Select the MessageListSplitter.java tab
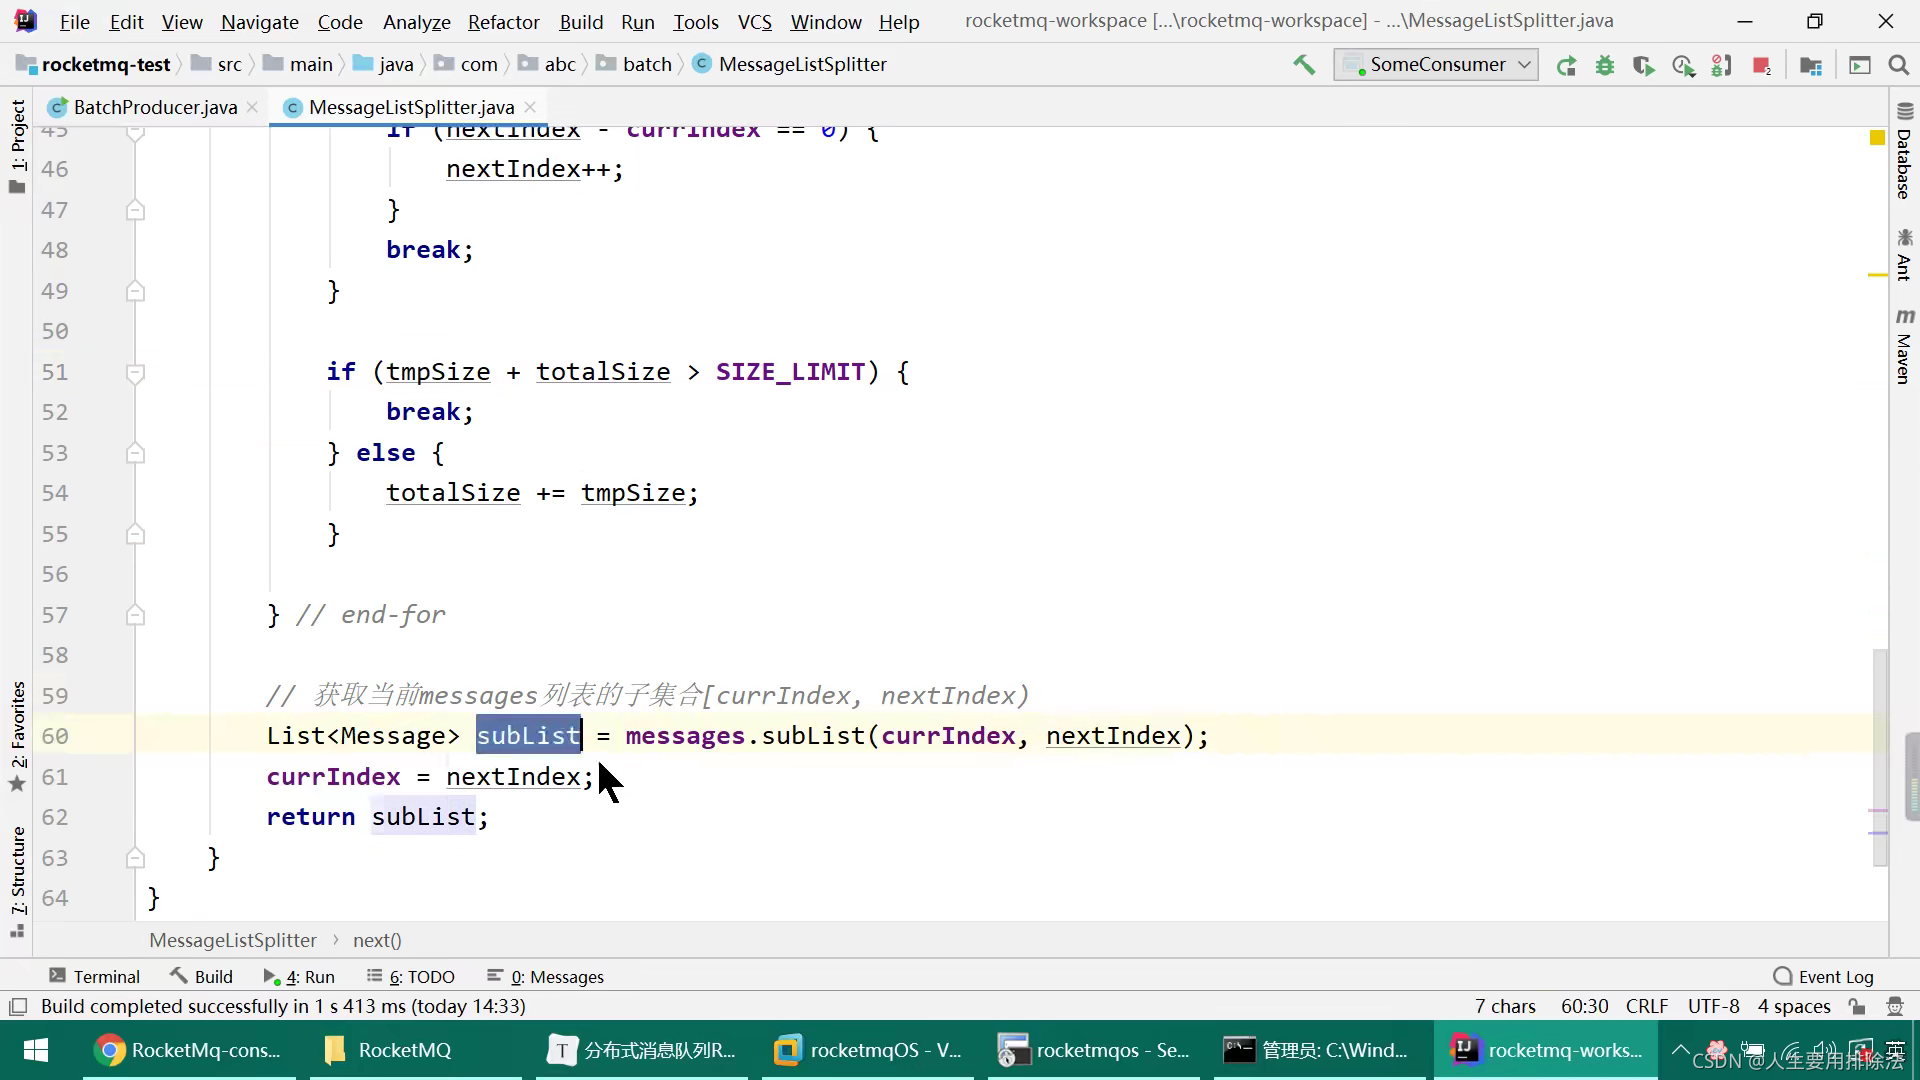Screen dimensions: 1920x1080 pyautogui.click(x=411, y=107)
